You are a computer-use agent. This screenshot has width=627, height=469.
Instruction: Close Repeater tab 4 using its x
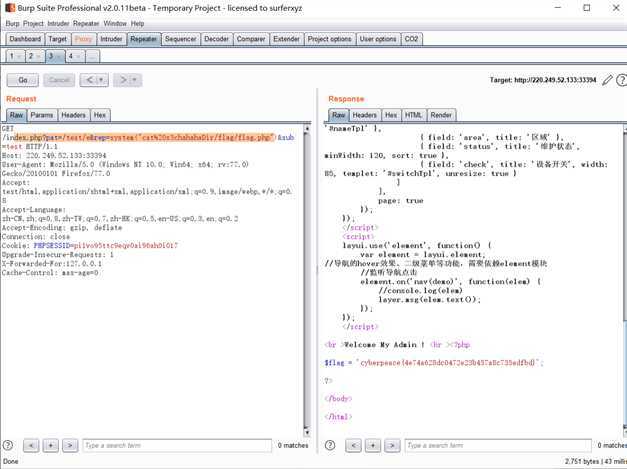(78, 57)
